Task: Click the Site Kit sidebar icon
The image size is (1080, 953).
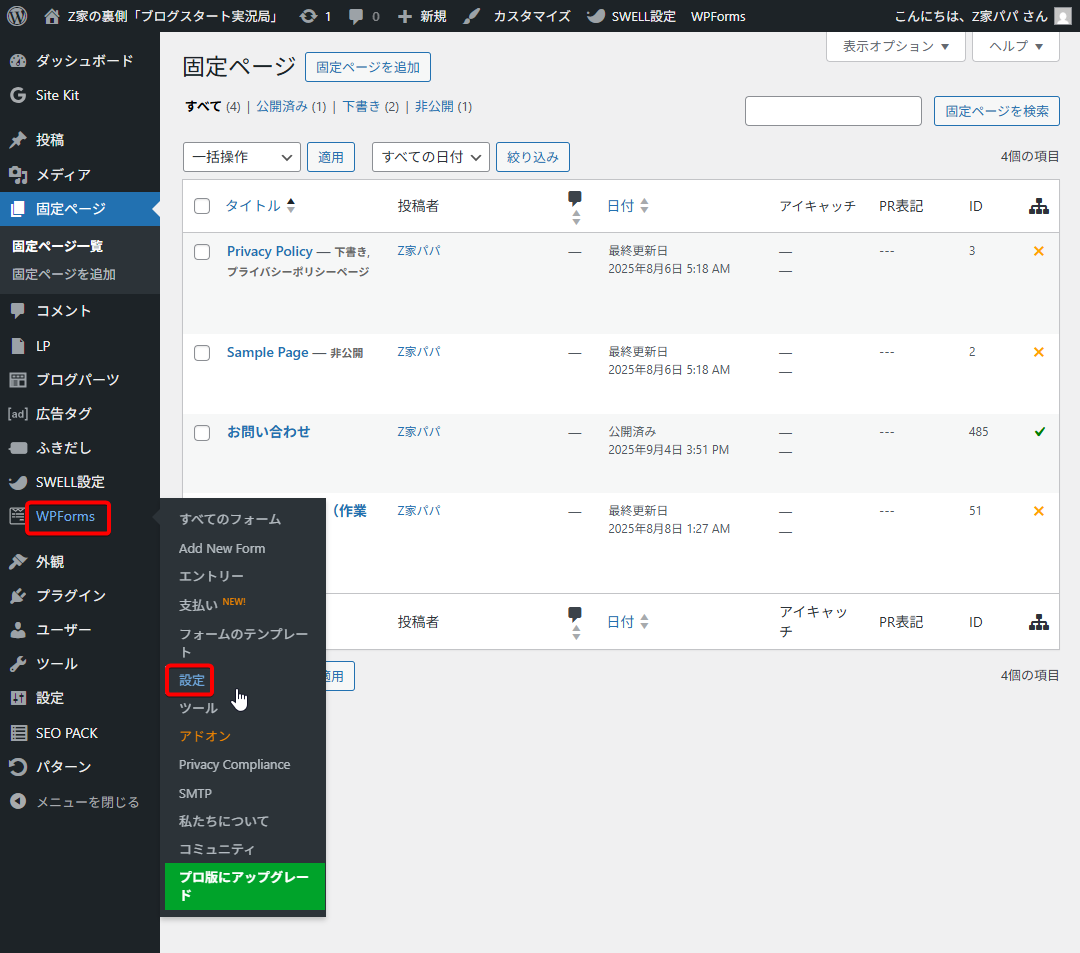Action: point(17,95)
